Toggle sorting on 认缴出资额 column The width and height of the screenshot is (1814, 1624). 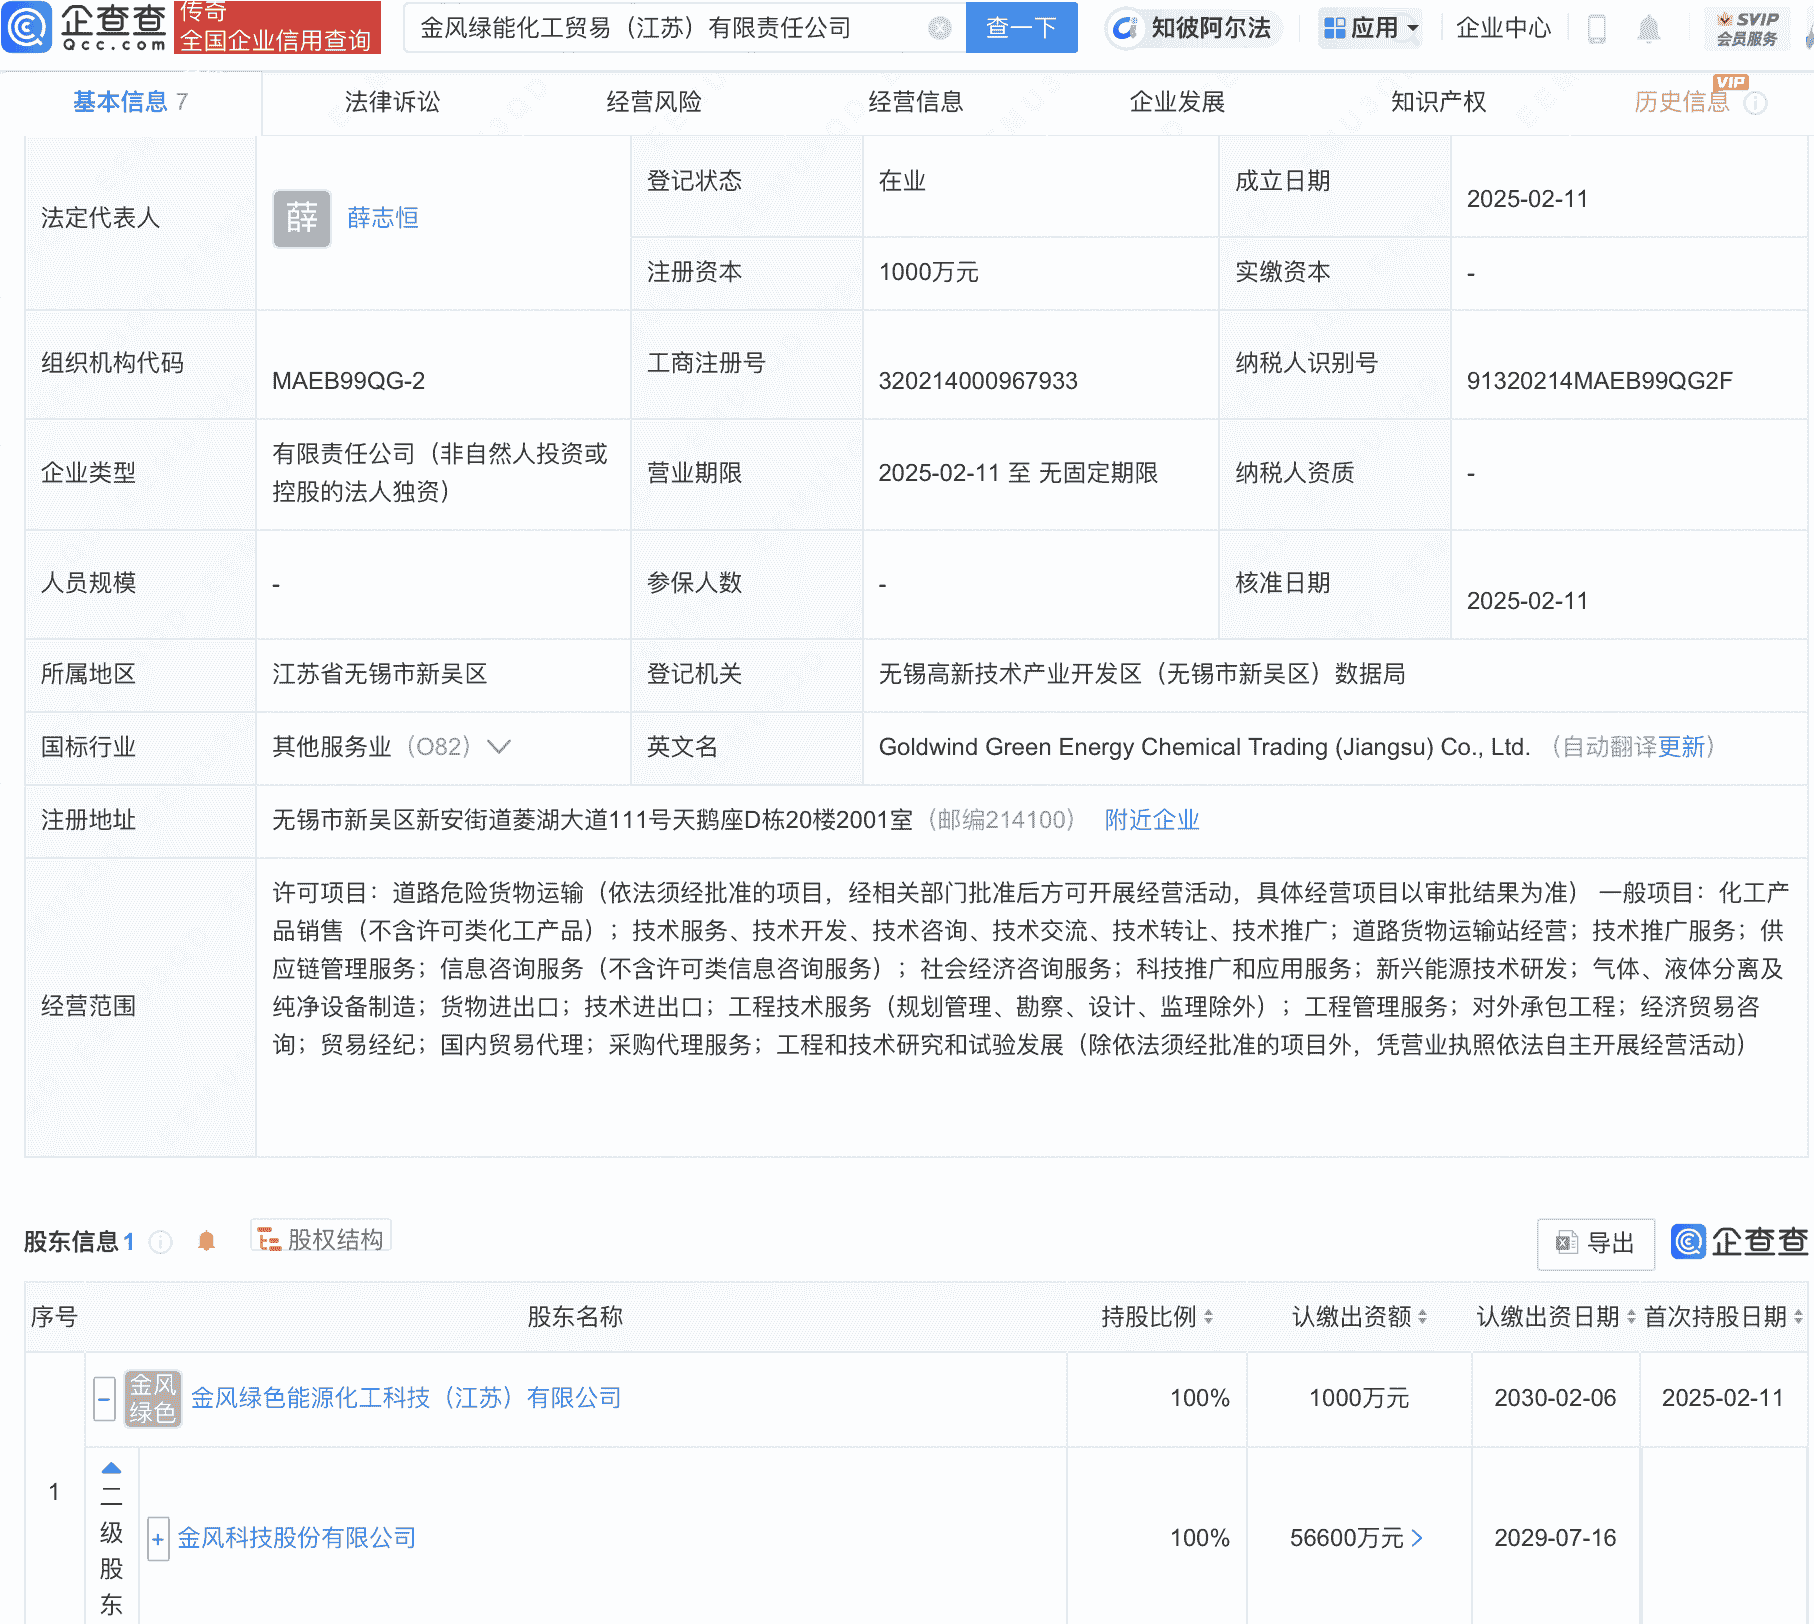pos(1422,1317)
